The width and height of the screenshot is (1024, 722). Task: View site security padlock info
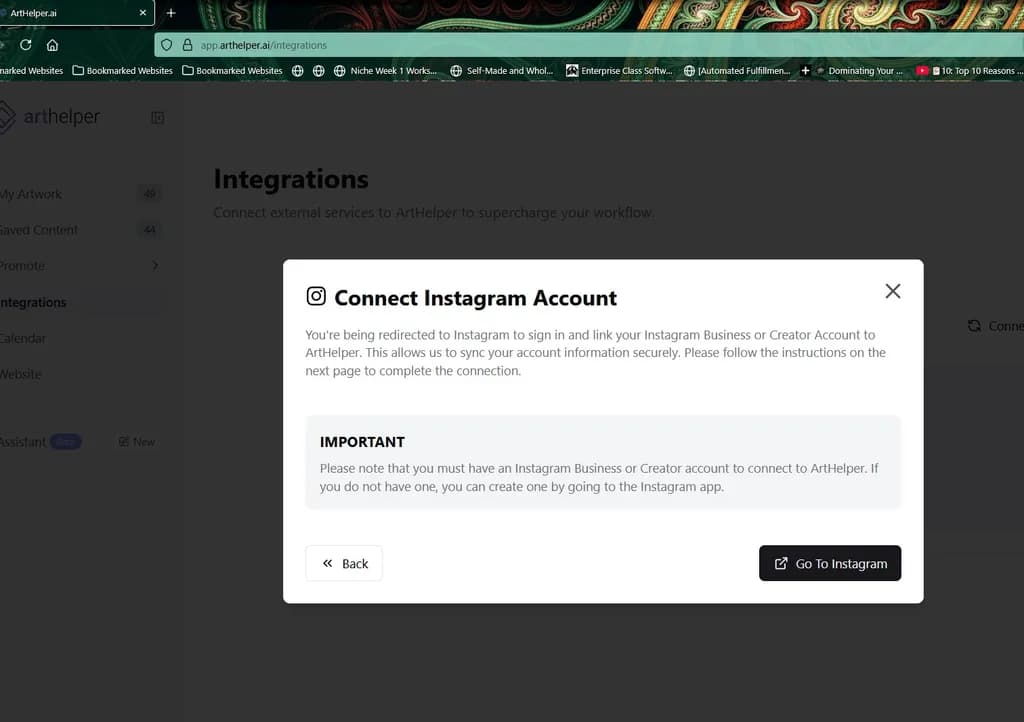[187, 45]
